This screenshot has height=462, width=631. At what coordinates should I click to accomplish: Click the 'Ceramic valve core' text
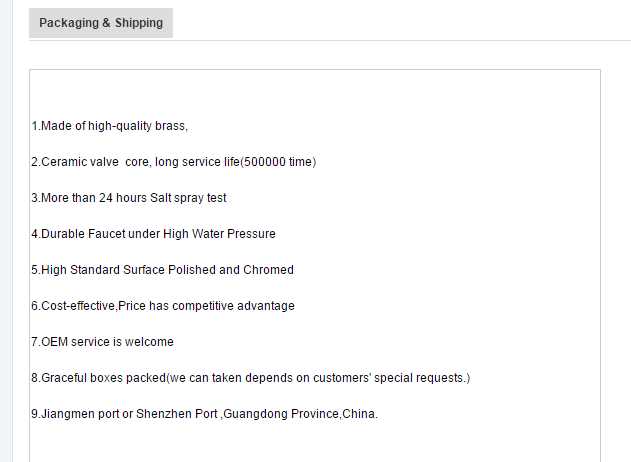pyautogui.click(x=95, y=162)
